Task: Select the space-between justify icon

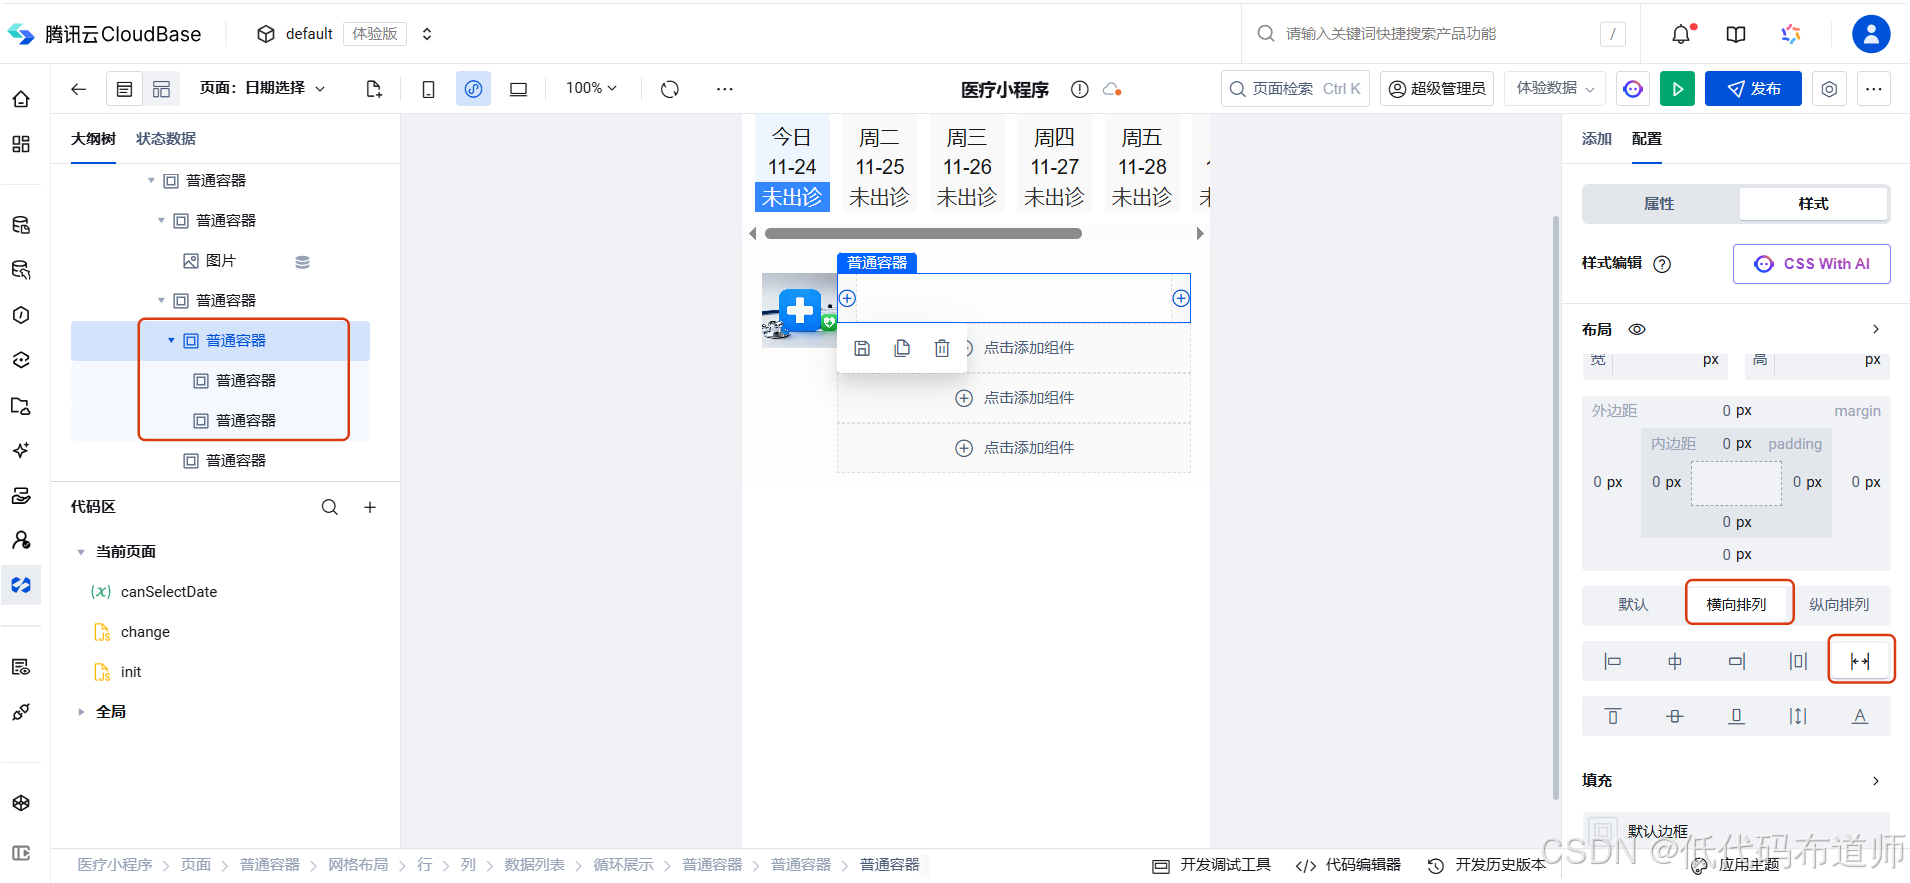Action: 1860,661
